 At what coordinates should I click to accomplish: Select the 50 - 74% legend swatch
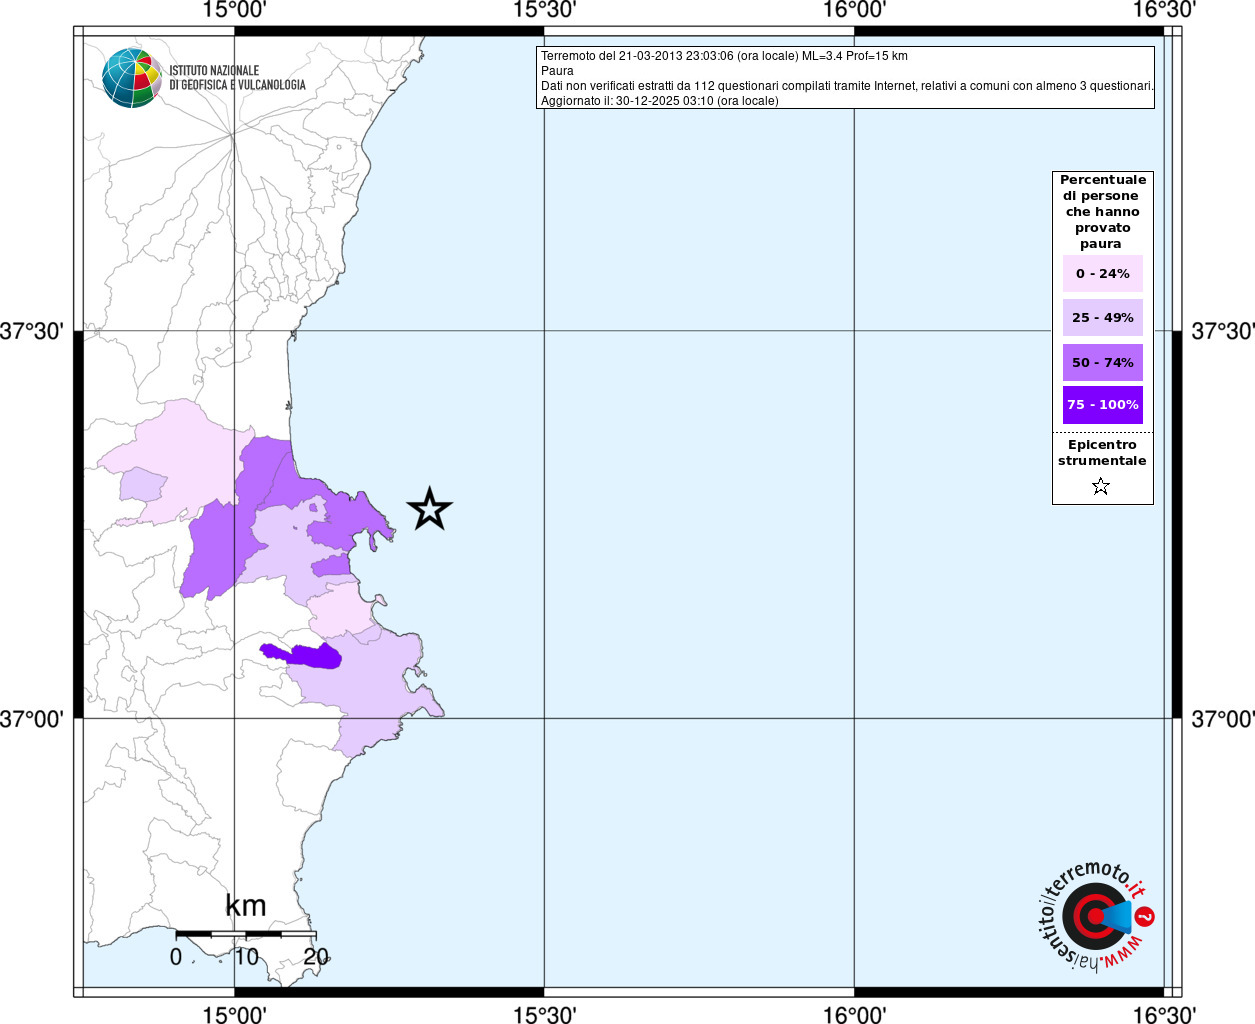tap(1102, 362)
